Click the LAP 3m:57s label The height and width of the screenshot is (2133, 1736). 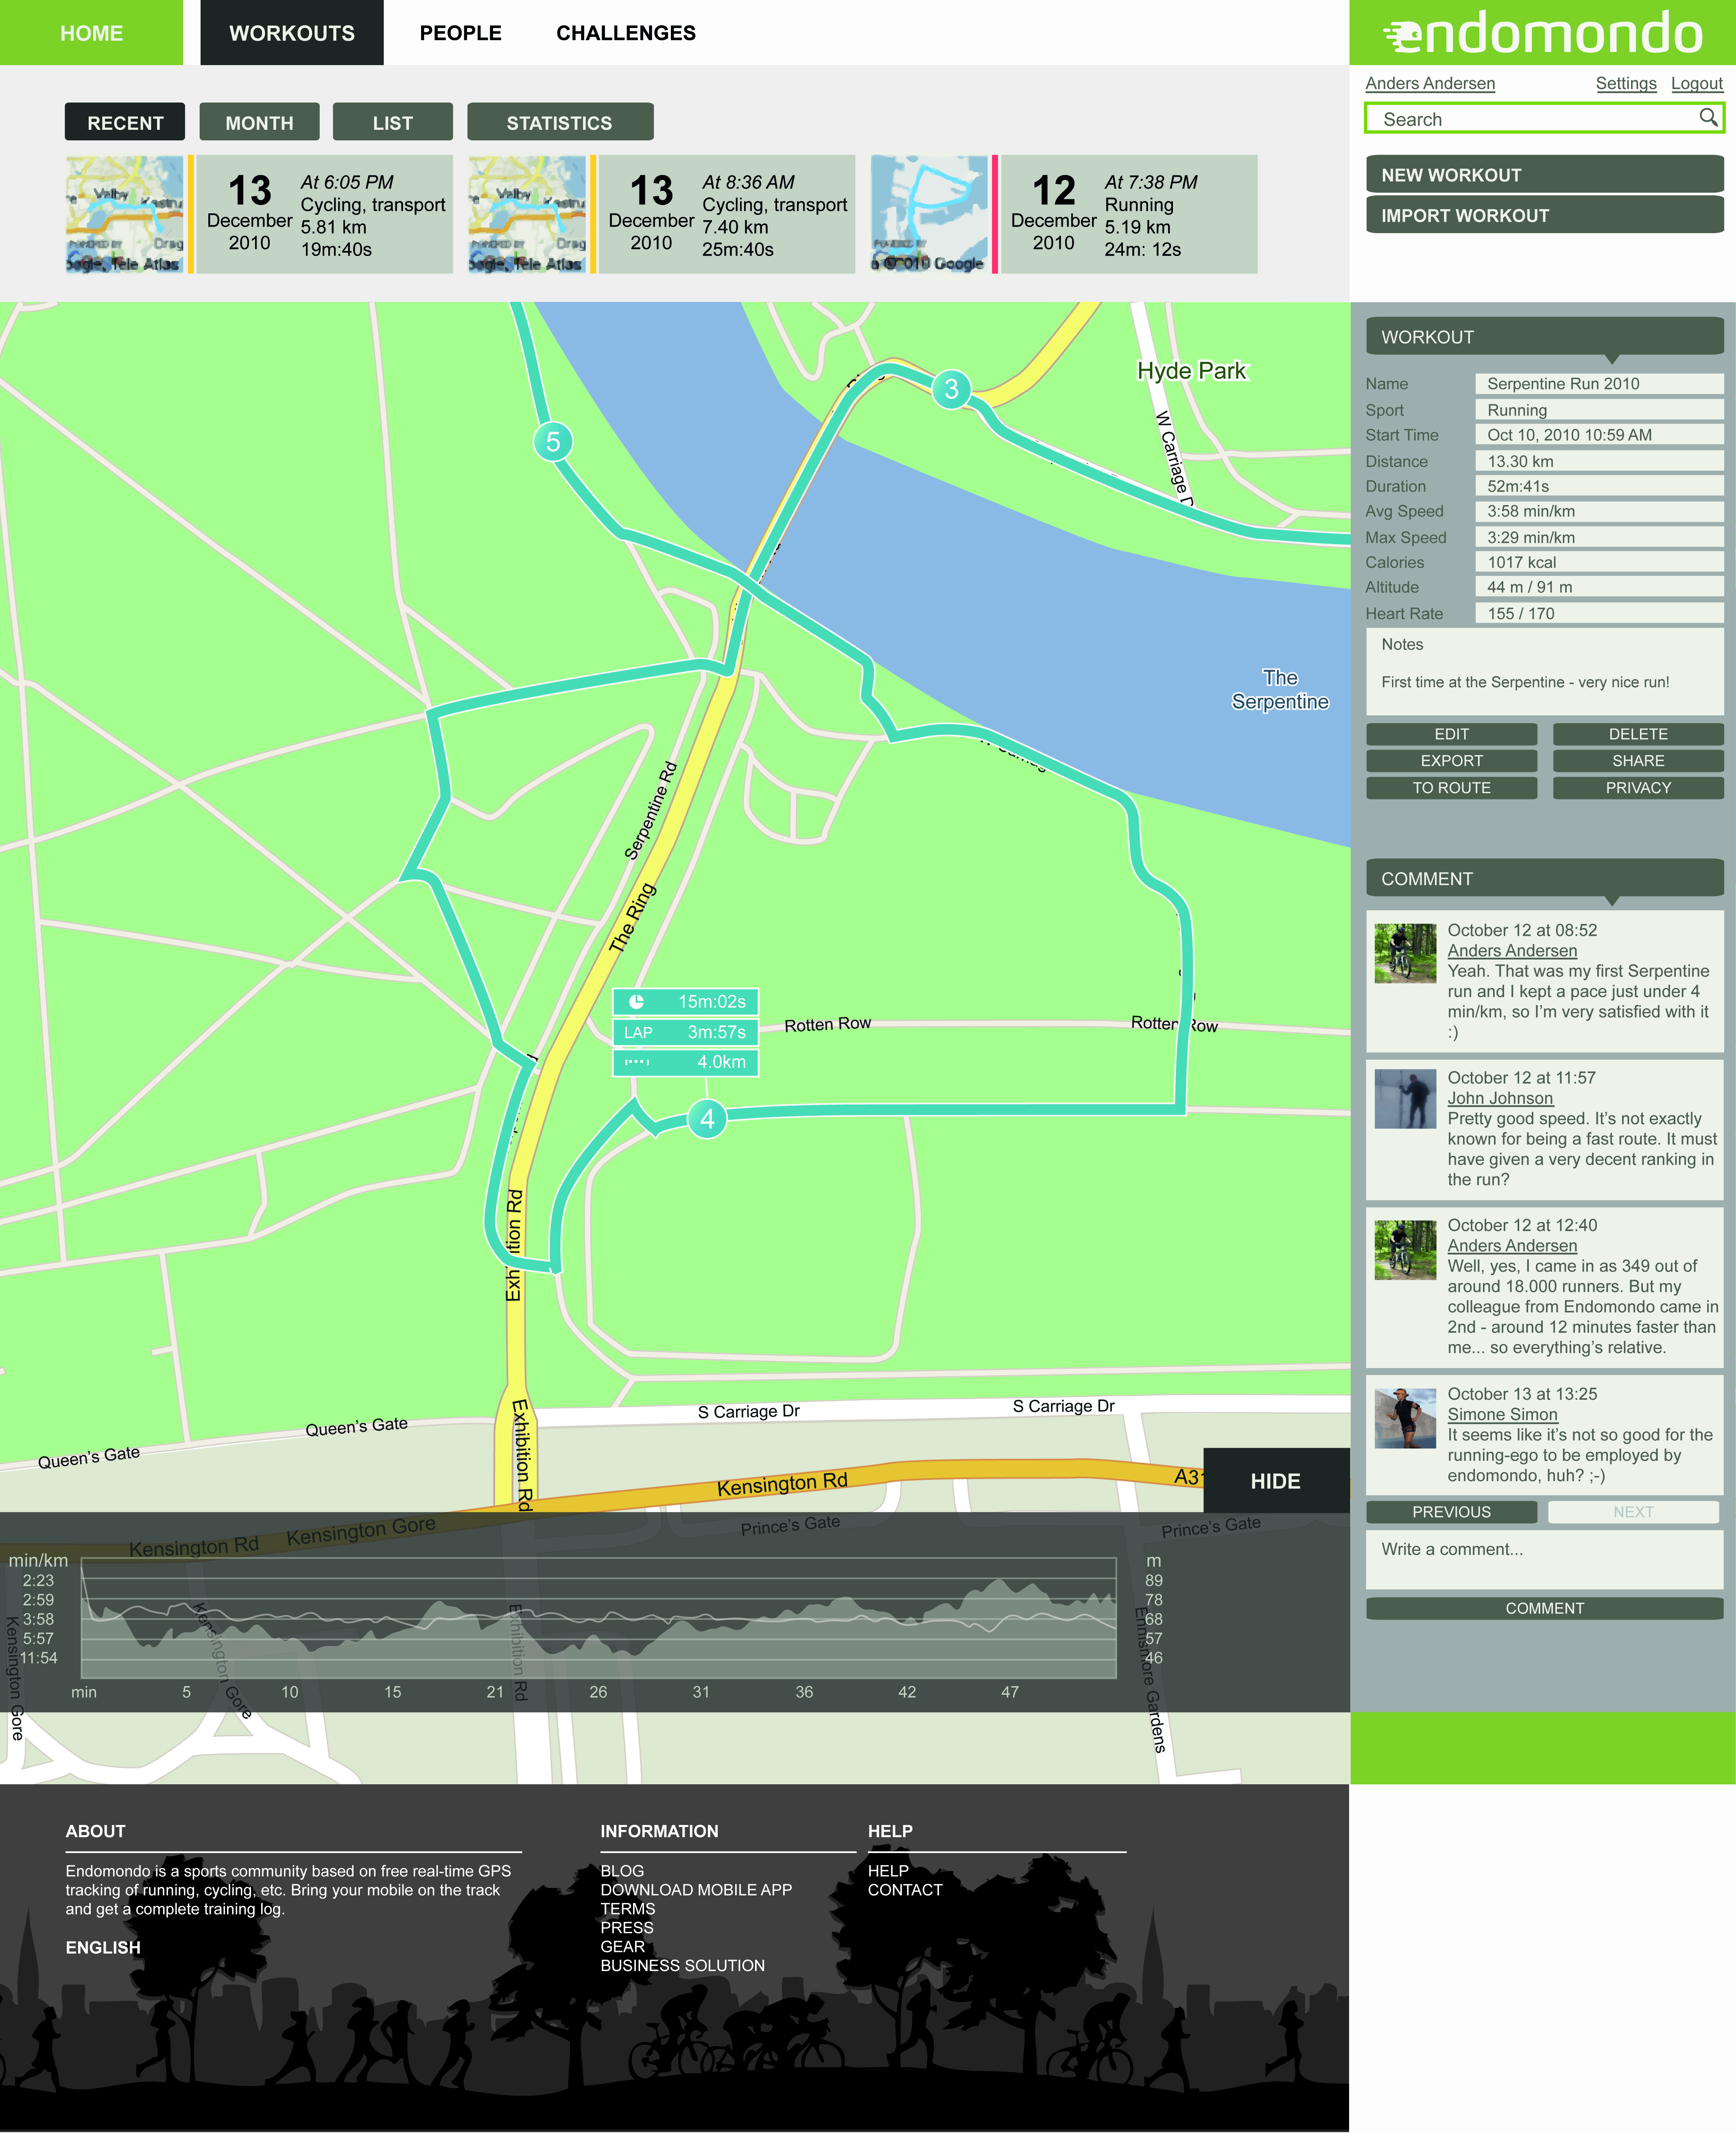686,1032
